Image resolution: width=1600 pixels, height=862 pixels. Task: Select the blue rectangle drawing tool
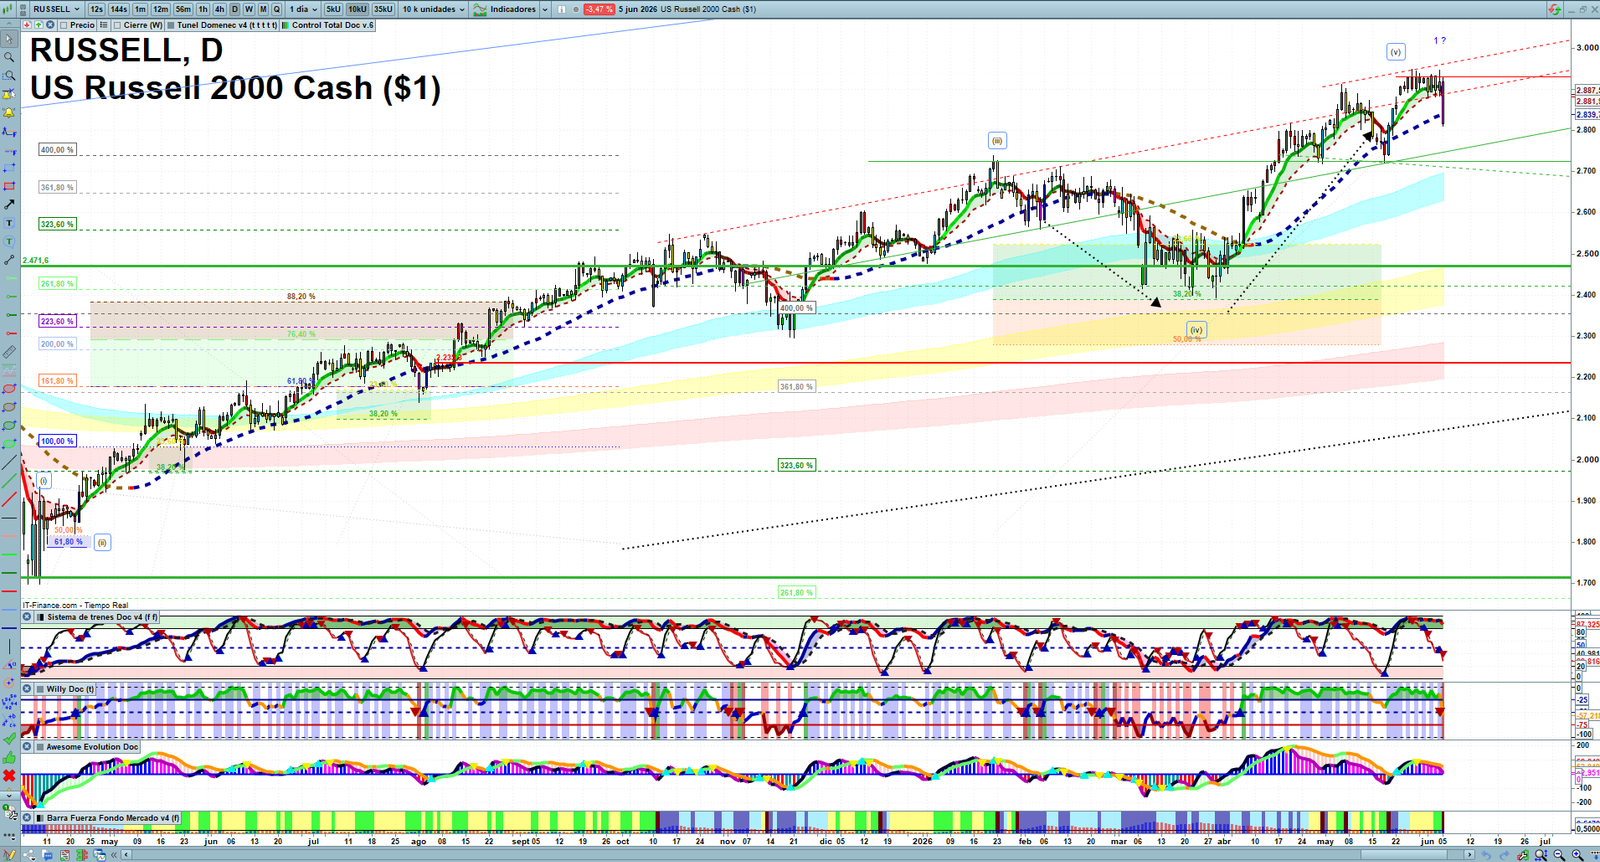pyautogui.click(x=9, y=168)
